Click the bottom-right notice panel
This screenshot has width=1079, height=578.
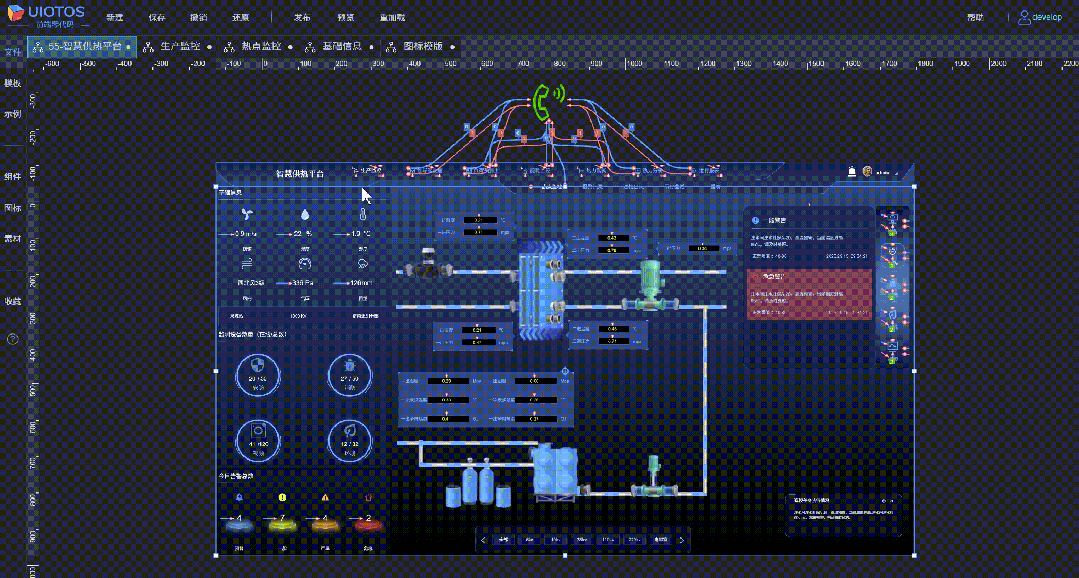pos(843,515)
